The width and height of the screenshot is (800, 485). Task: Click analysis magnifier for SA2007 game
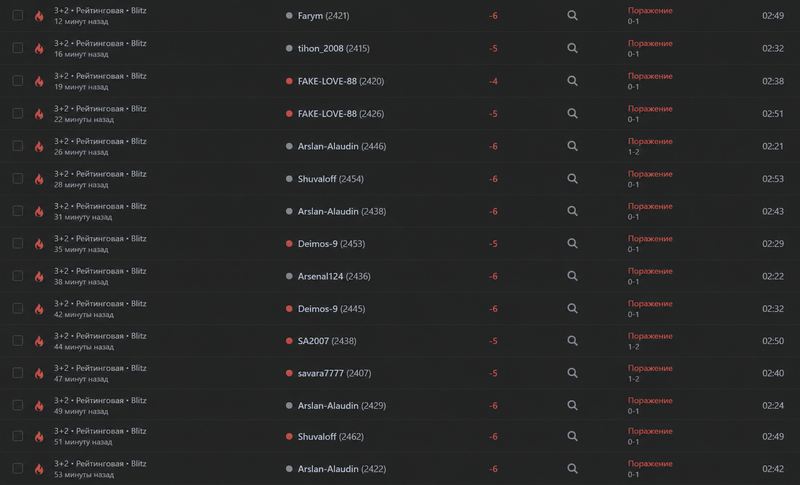click(572, 341)
